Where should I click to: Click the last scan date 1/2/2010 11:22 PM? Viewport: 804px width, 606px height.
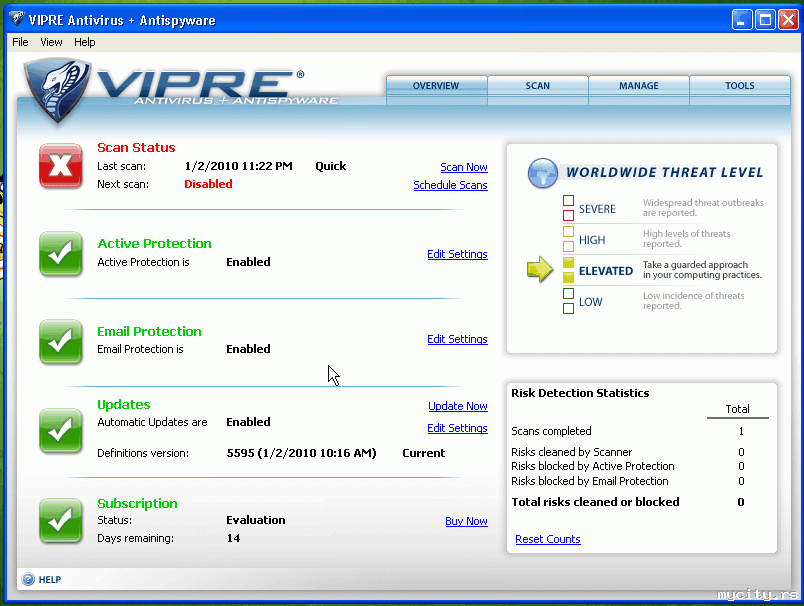tap(238, 166)
